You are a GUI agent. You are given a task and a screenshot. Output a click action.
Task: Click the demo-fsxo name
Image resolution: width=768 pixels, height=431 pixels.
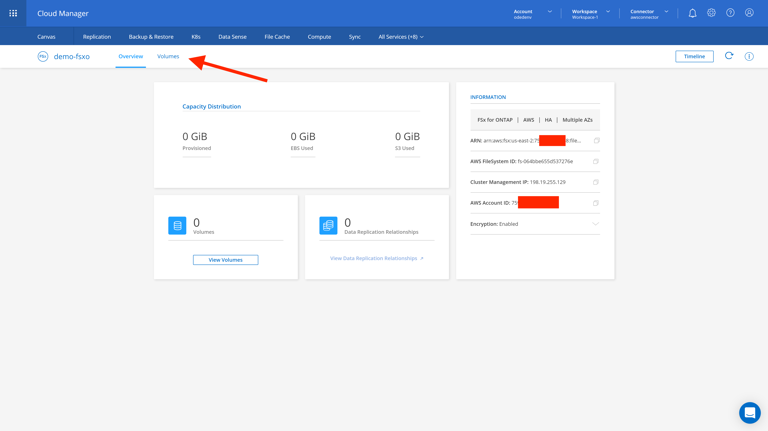pos(72,56)
